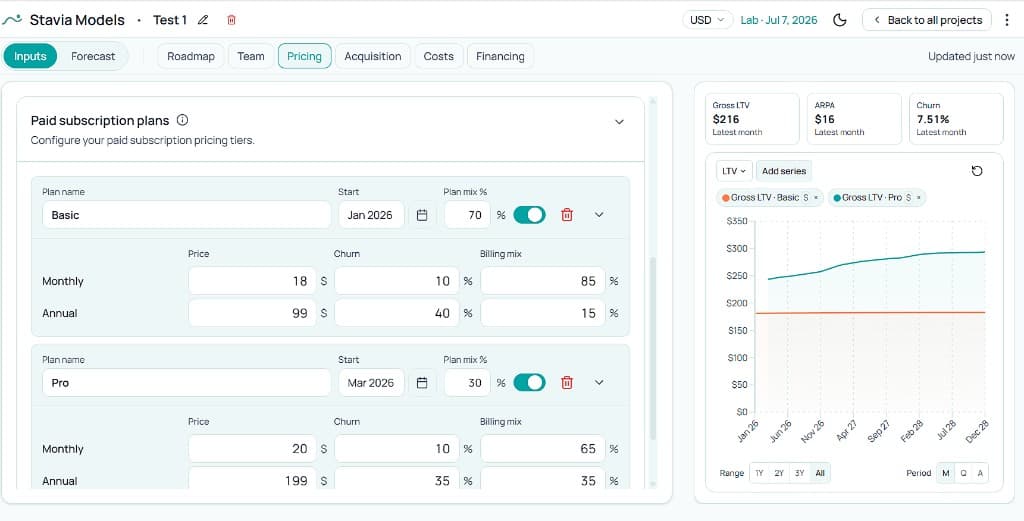Open the Roadmap tab
The width and height of the screenshot is (1024, 521).
coord(191,56)
